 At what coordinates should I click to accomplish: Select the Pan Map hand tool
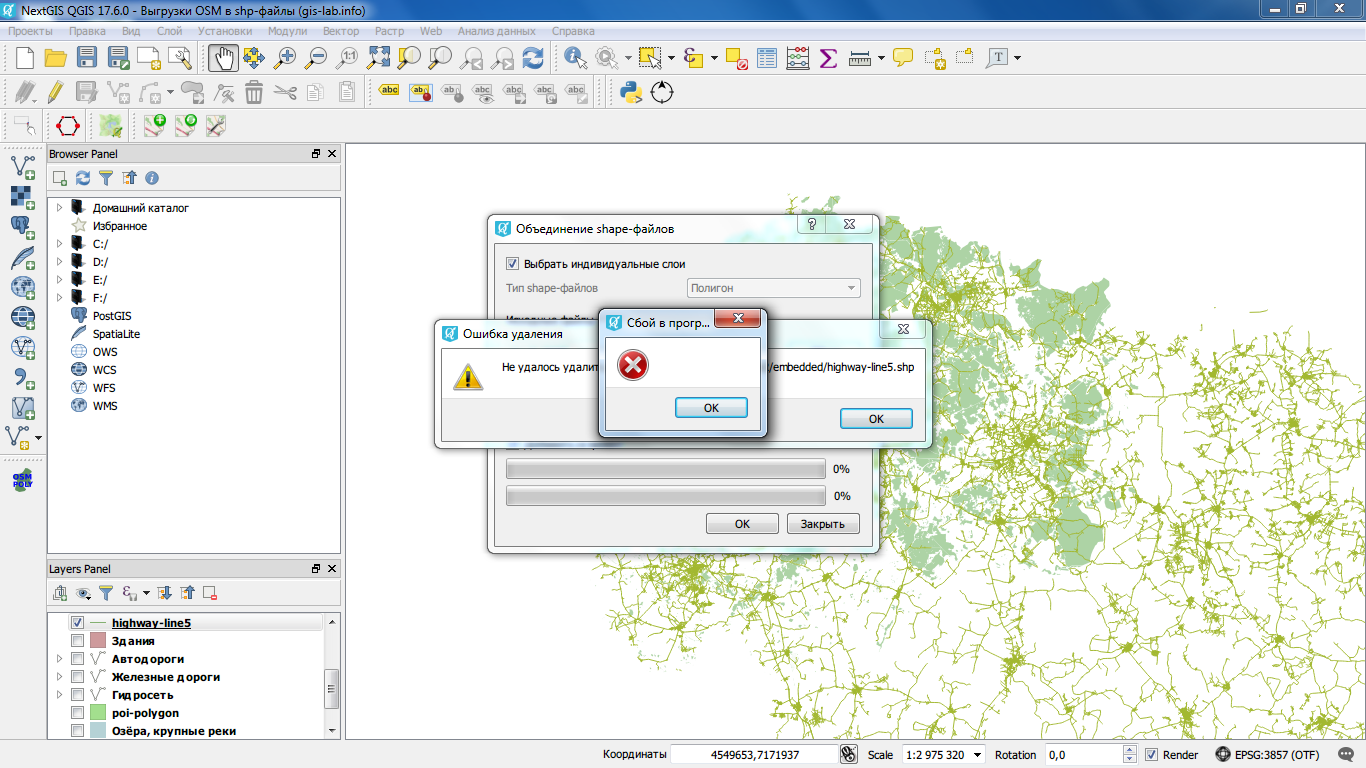223,58
